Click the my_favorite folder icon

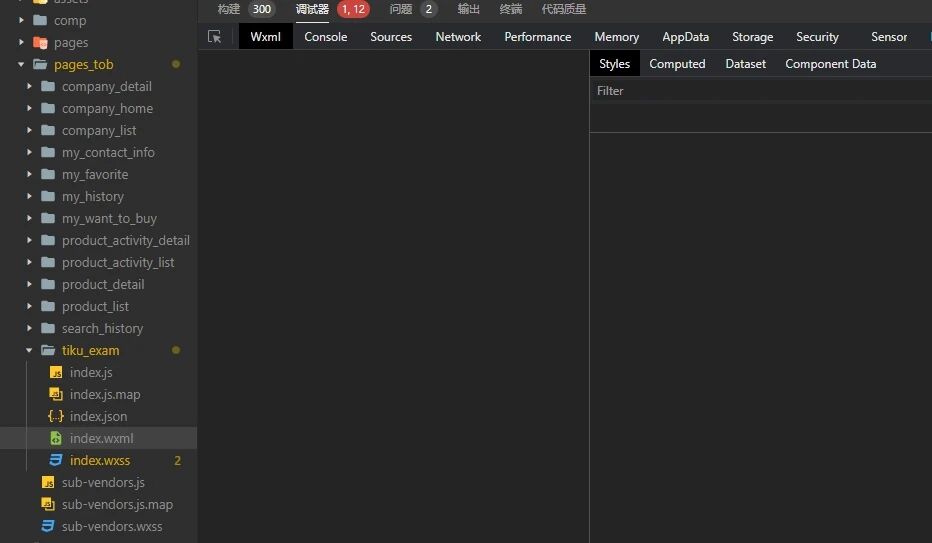[48, 174]
